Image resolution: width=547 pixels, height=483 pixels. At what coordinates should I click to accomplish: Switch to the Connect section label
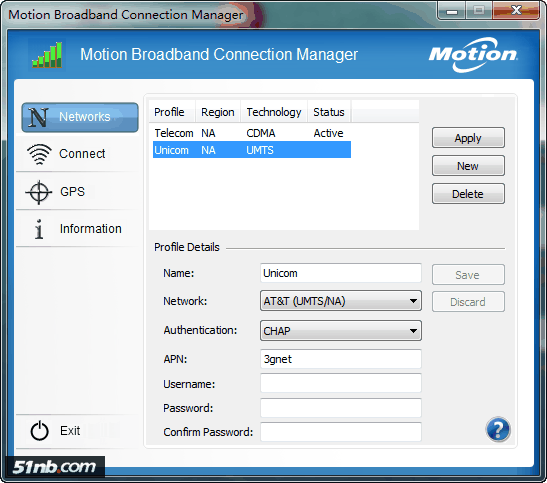coord(82,154)
